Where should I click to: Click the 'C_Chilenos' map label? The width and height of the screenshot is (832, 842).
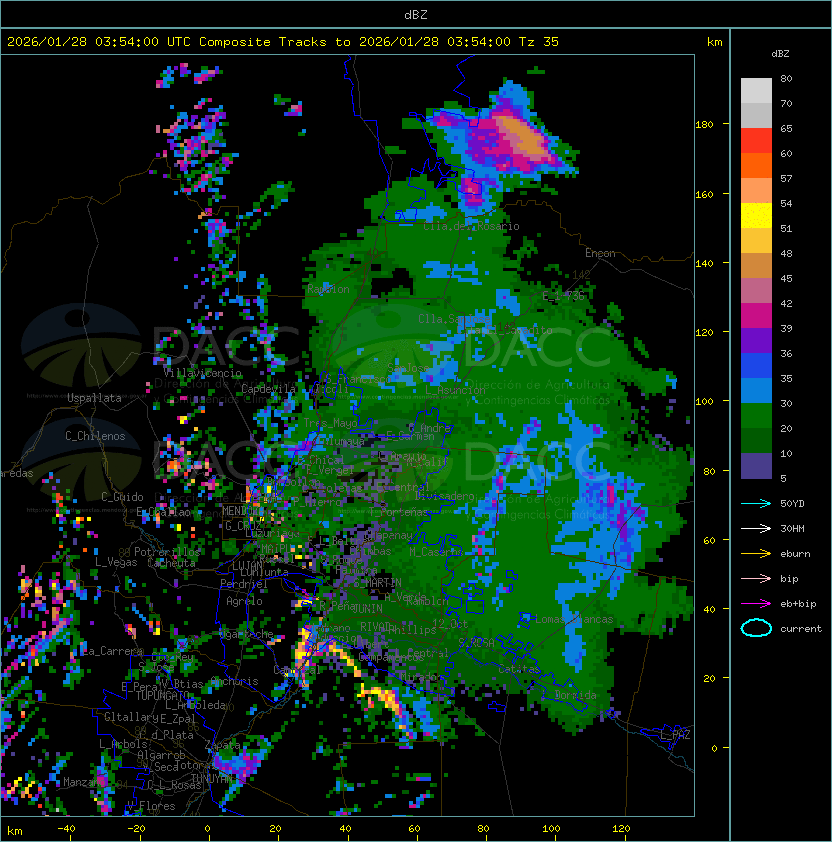pyautogui.click(x=95, y=436)
